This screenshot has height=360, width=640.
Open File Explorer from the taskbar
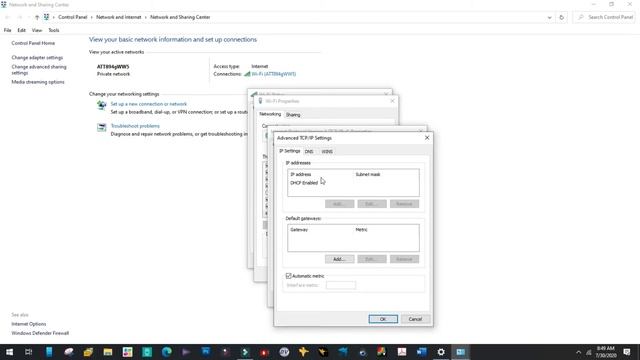point(108,352)
